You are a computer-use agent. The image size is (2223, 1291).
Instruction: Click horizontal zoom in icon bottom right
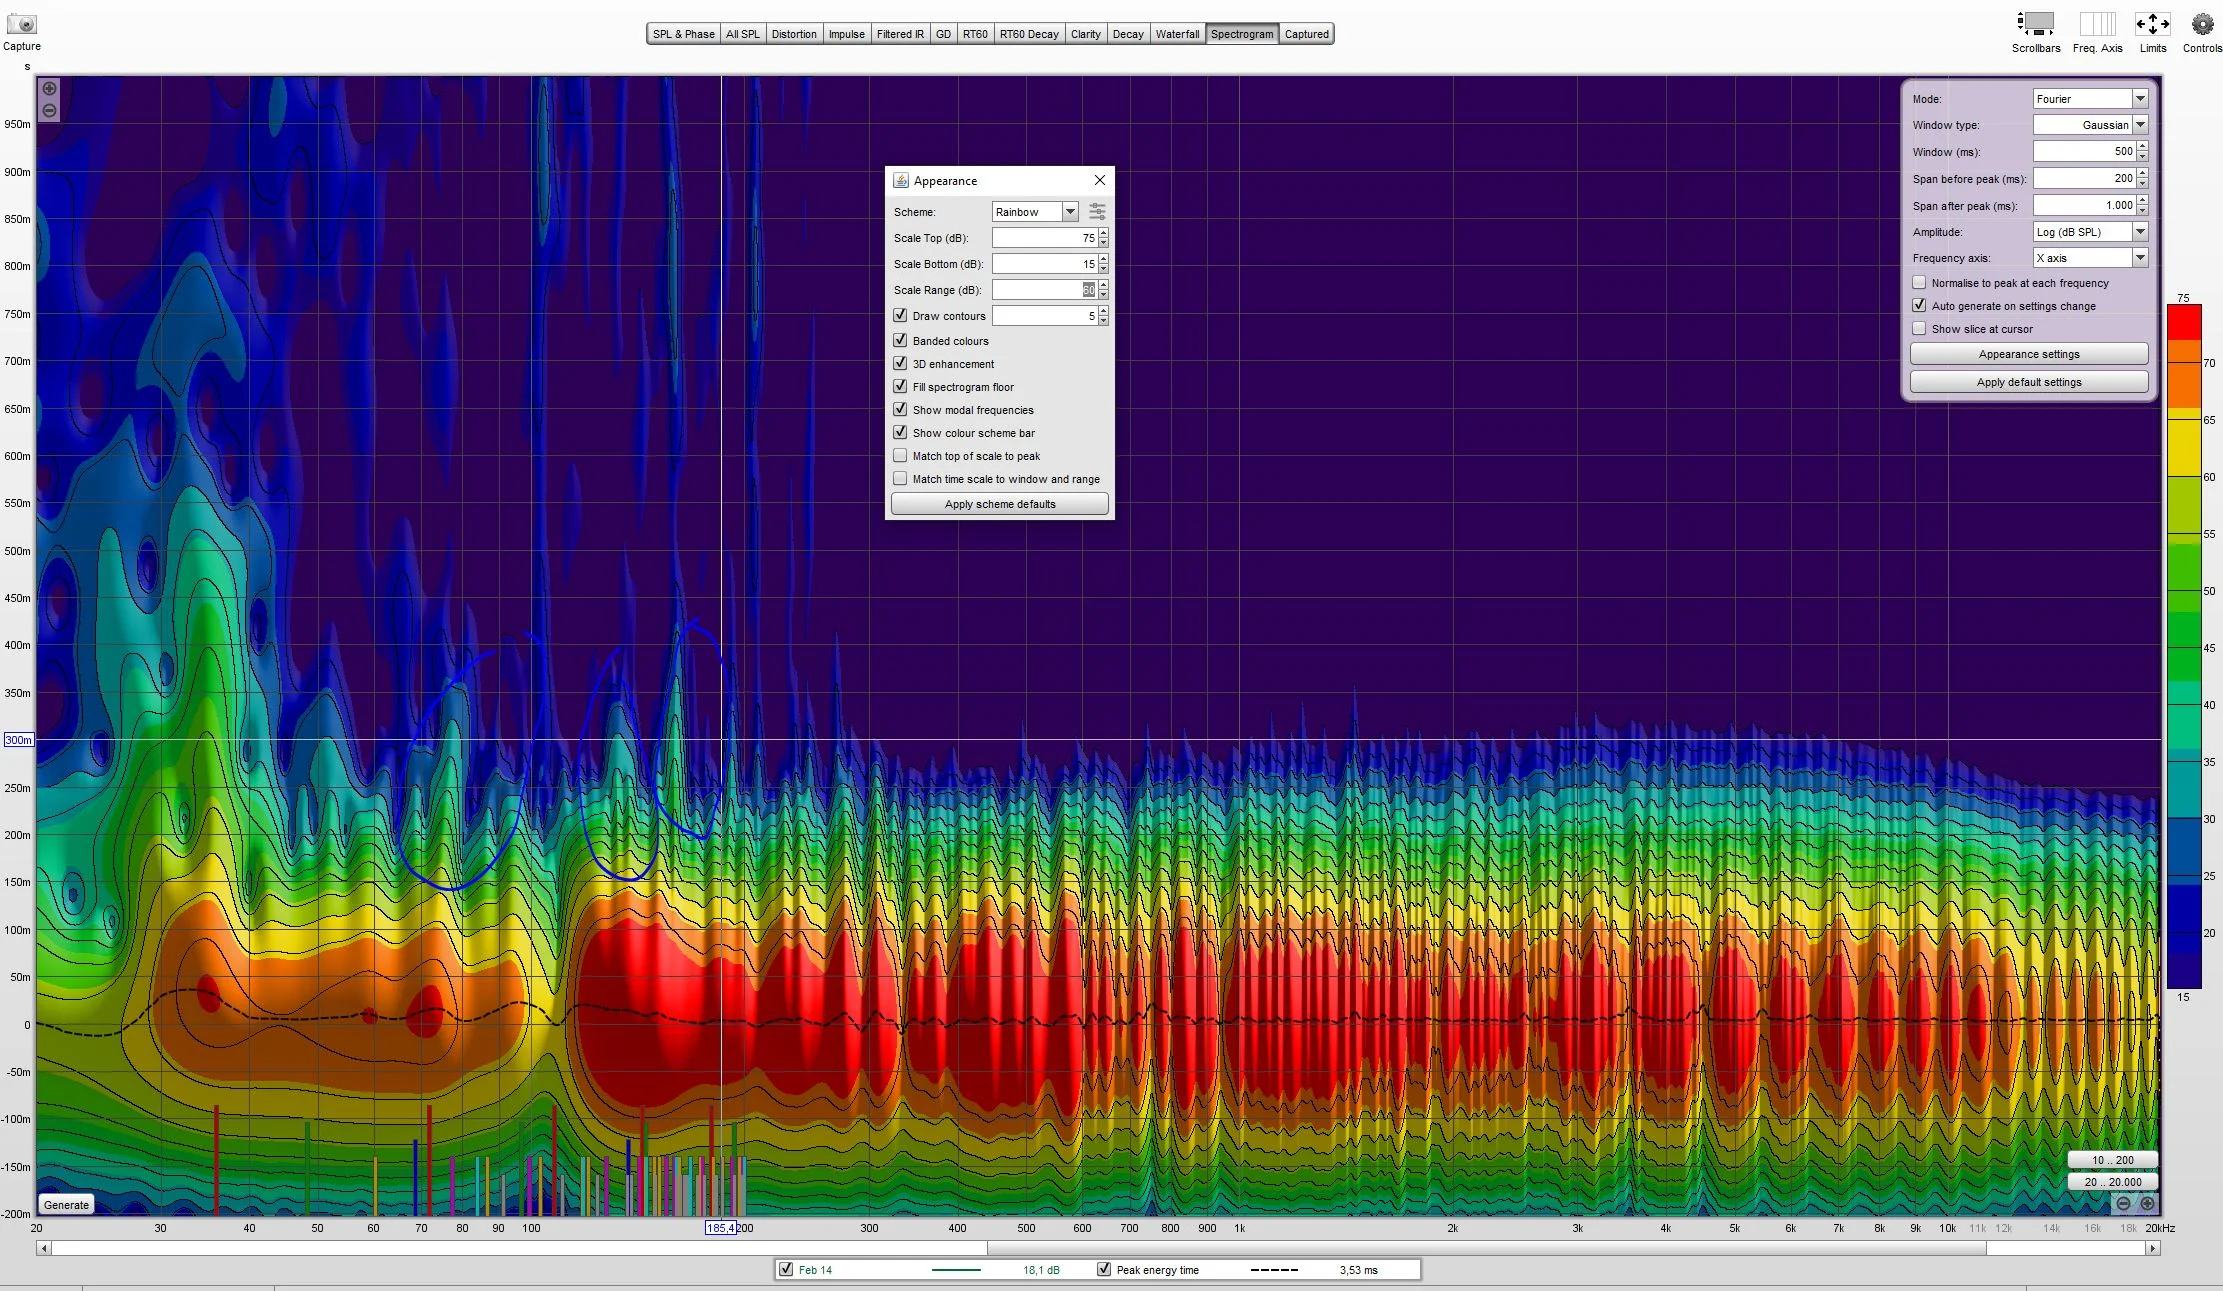[x=2147, y=1204]
